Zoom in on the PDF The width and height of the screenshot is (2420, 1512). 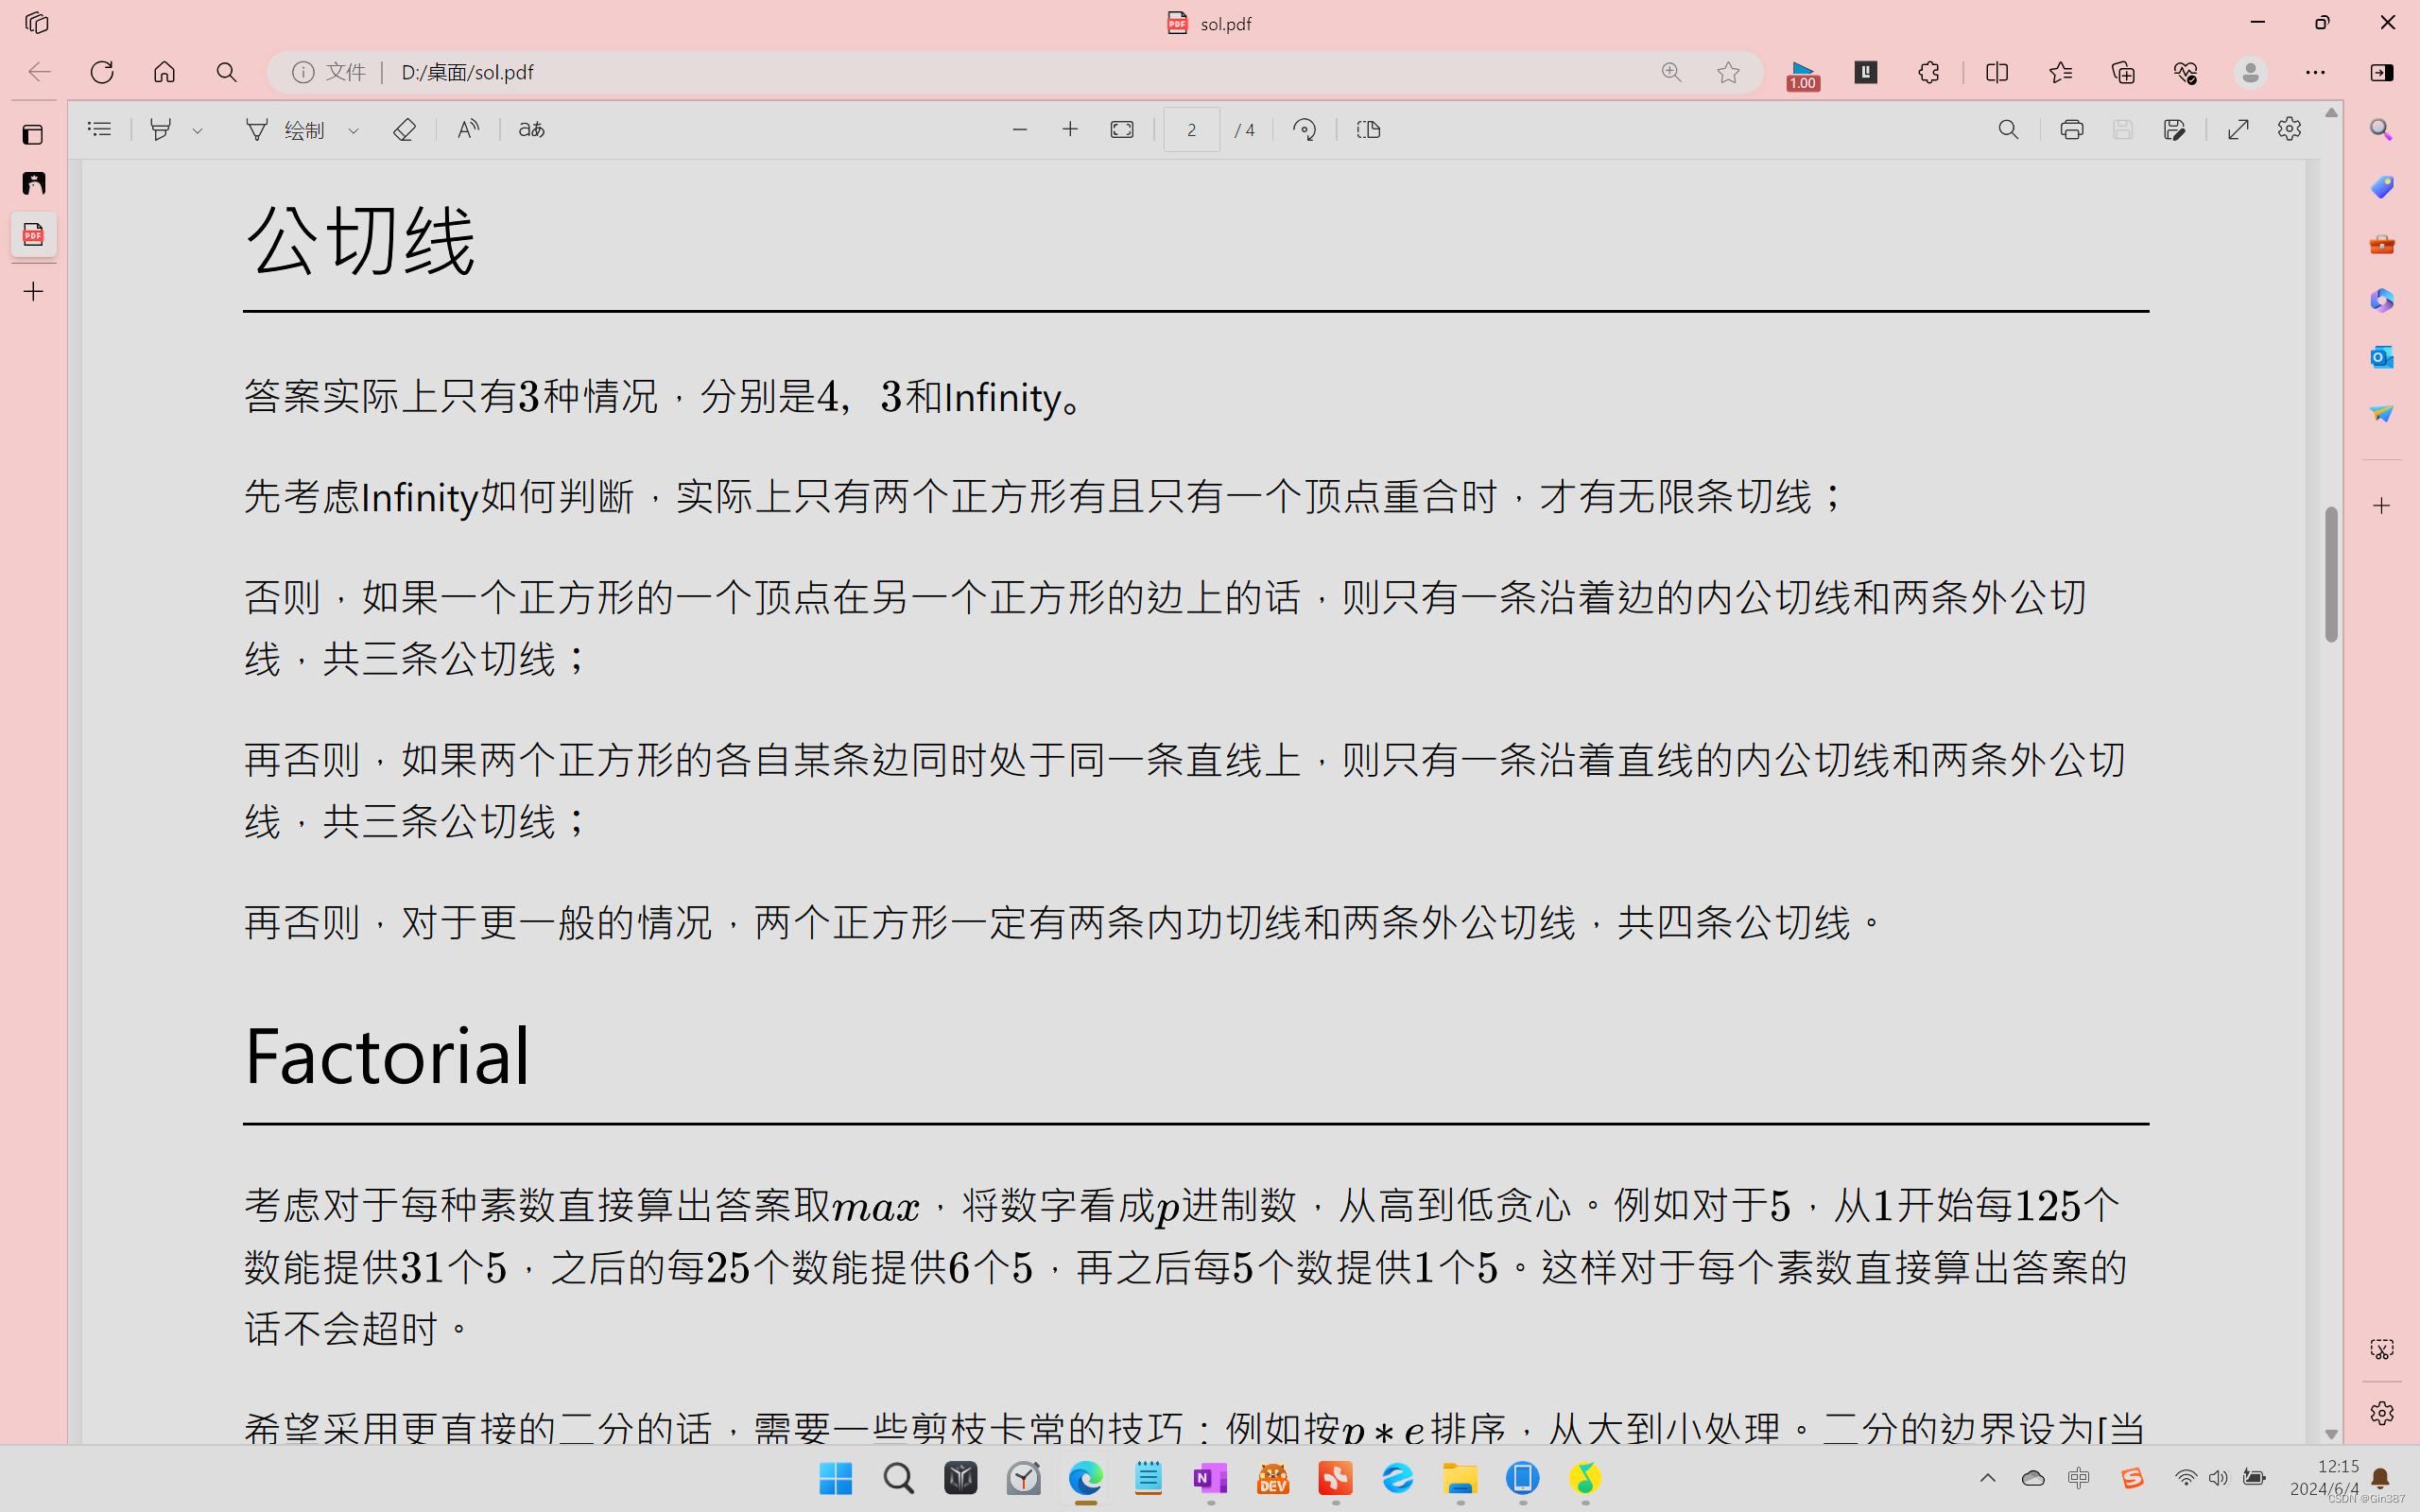coord(1070,129)
